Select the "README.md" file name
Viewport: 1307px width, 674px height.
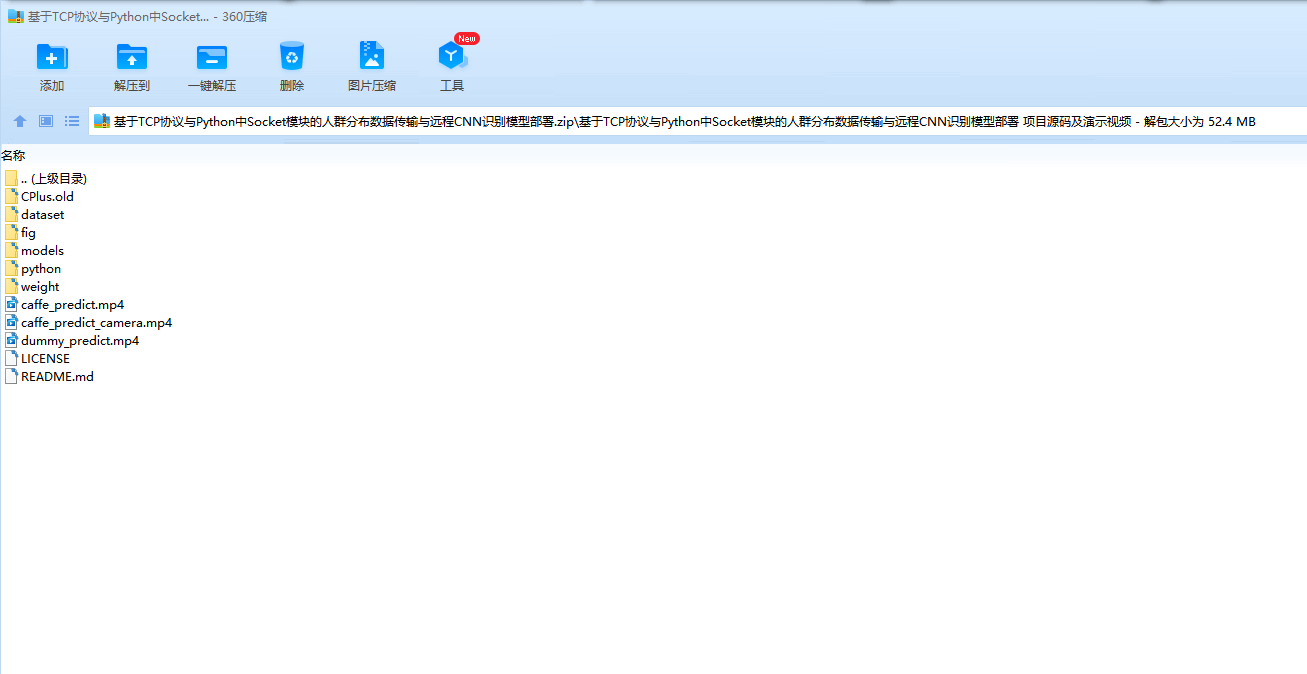pos(57,376)
